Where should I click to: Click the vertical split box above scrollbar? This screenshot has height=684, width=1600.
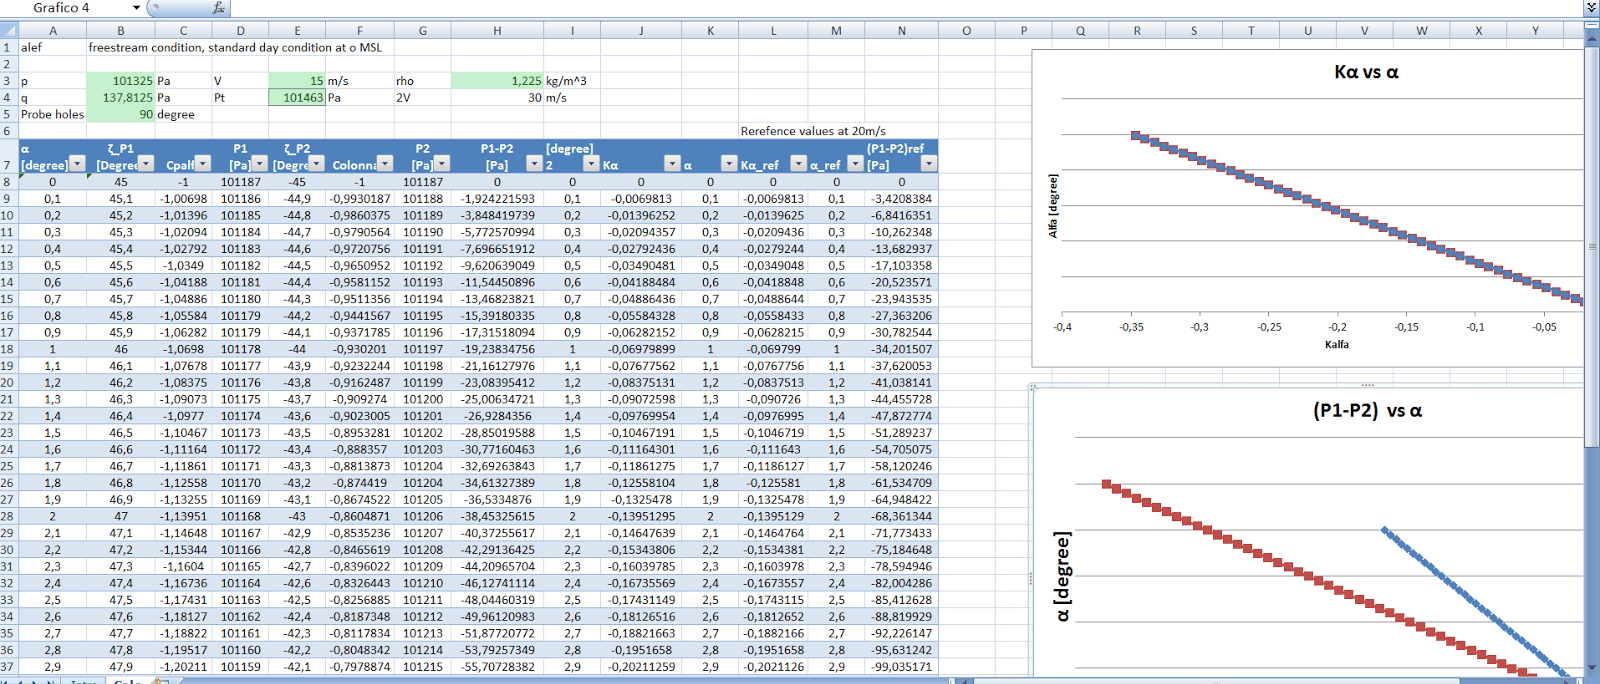tap(1591, 24)
